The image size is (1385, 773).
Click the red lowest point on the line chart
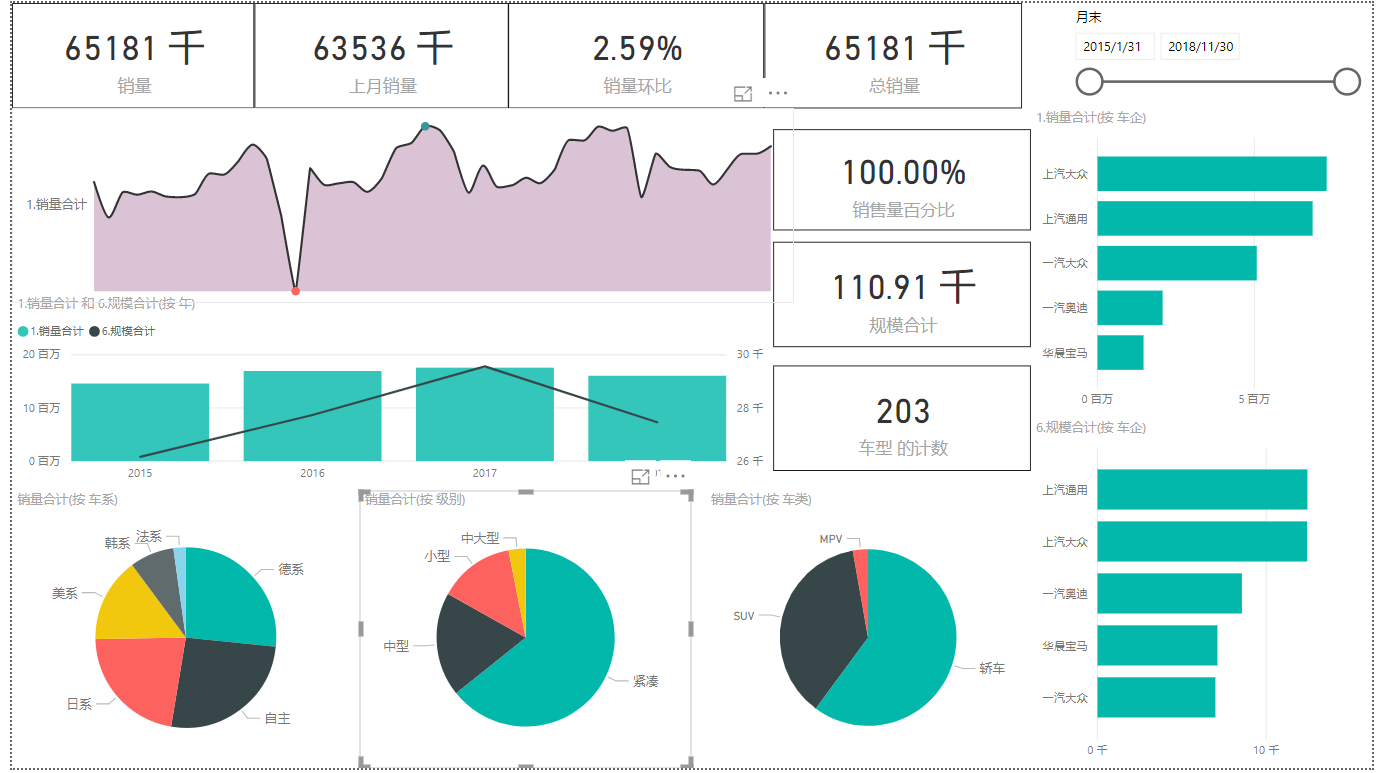(x=295, y=291)
